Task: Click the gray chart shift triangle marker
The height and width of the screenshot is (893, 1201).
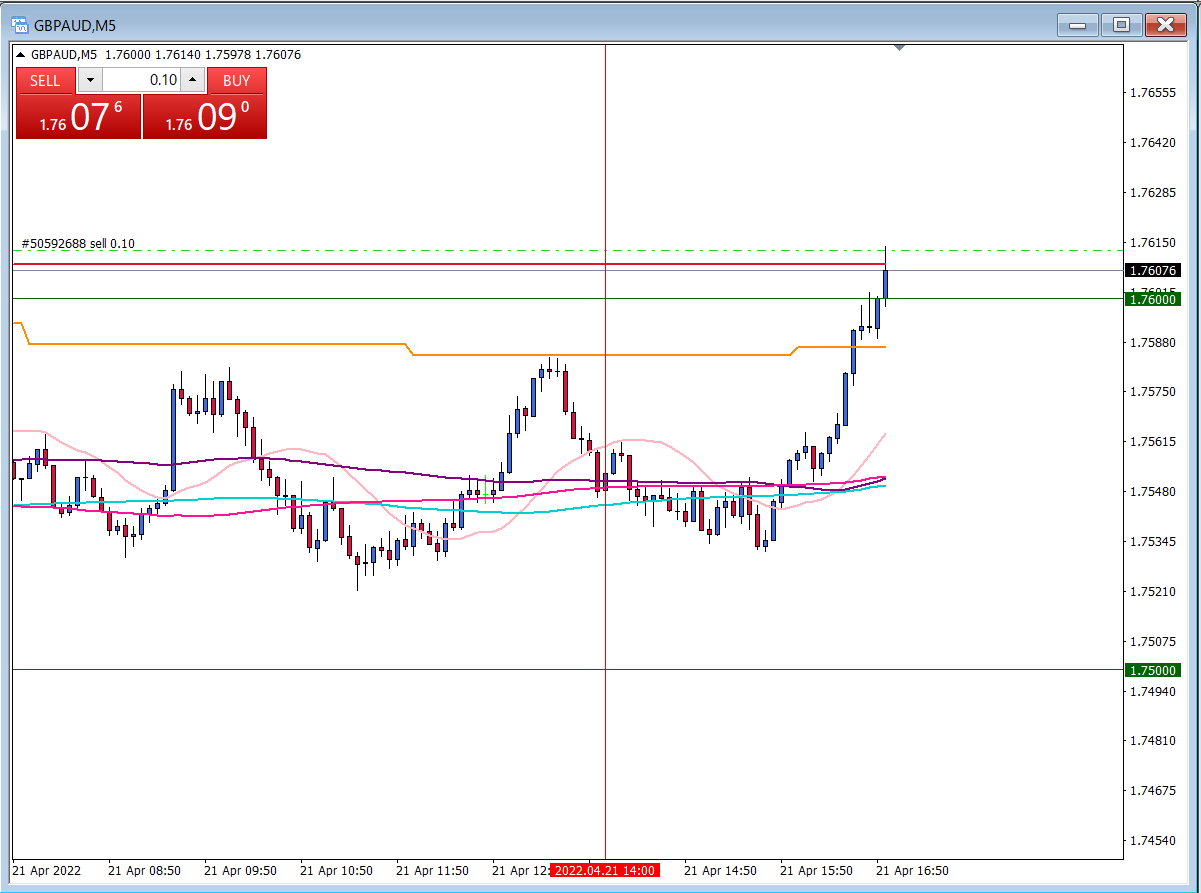Action: pyautogui.click(x=899, y=47)
